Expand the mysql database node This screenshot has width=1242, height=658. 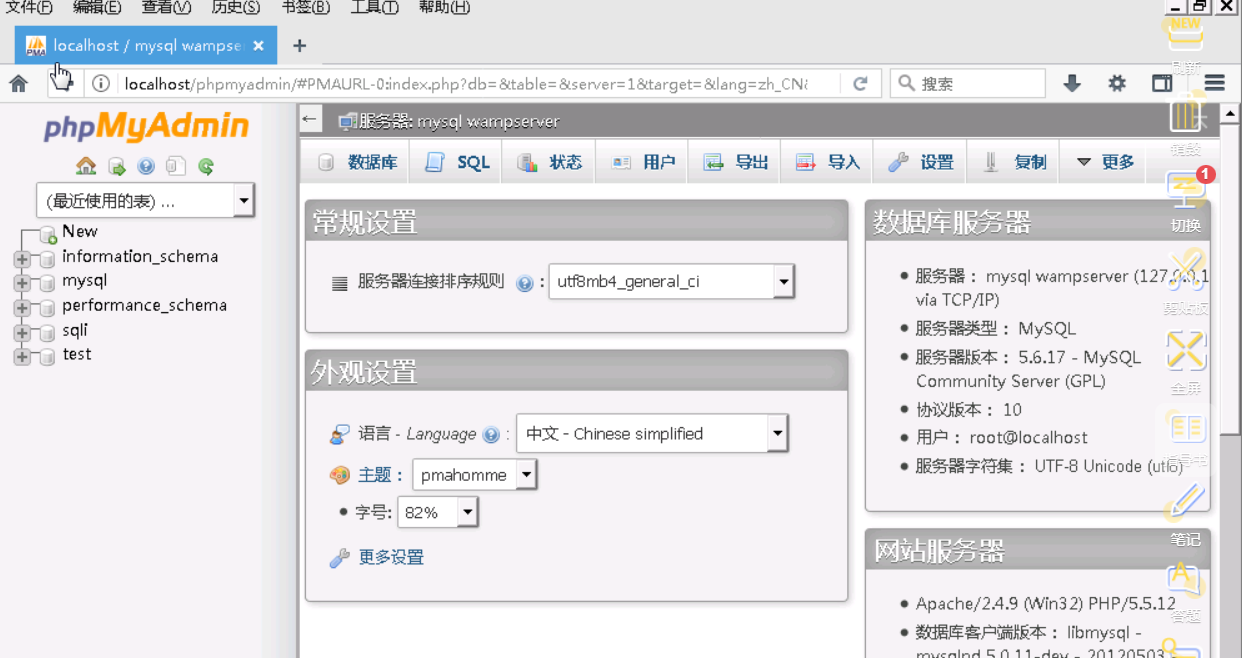point(21,283)
